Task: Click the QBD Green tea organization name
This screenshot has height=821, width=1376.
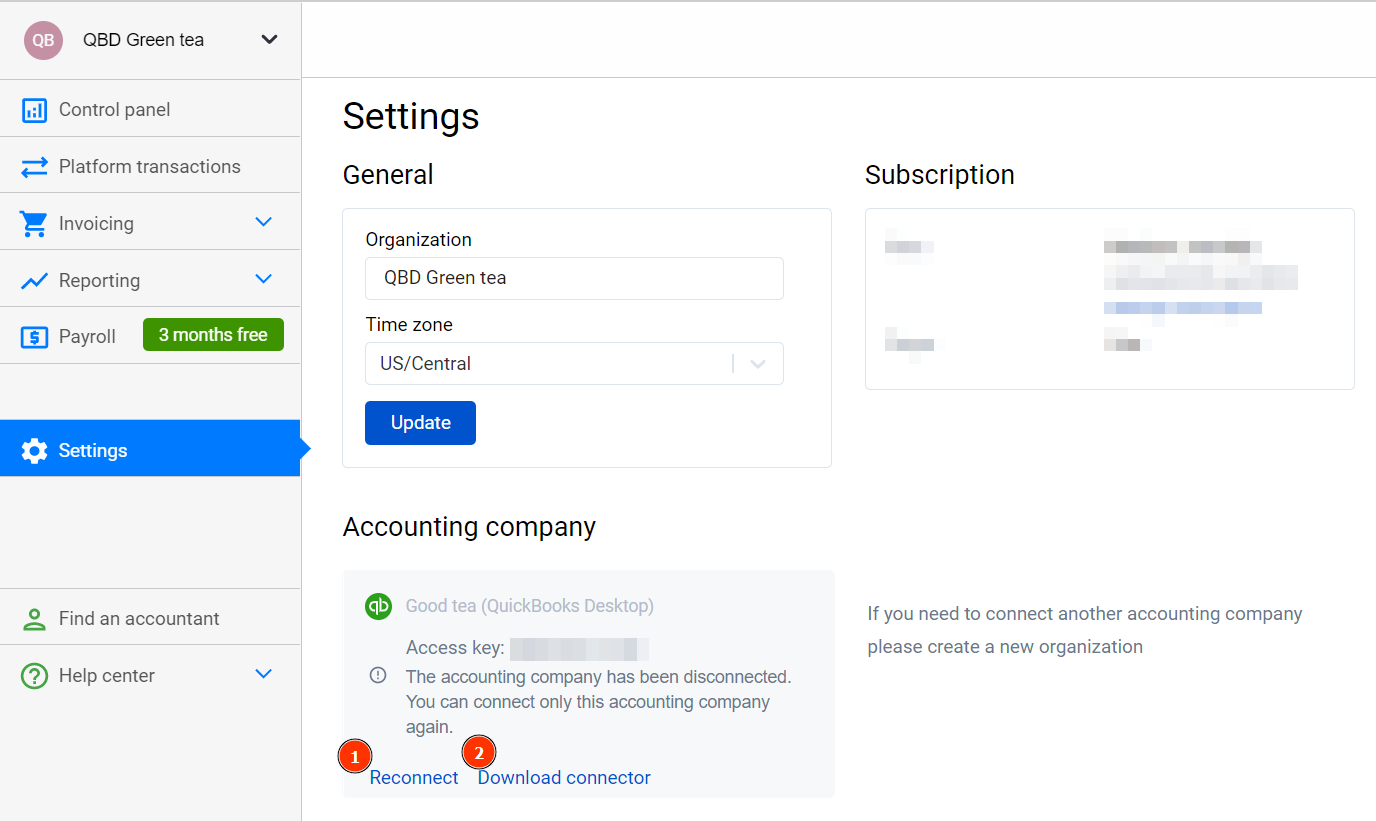Action: (143, 40)
